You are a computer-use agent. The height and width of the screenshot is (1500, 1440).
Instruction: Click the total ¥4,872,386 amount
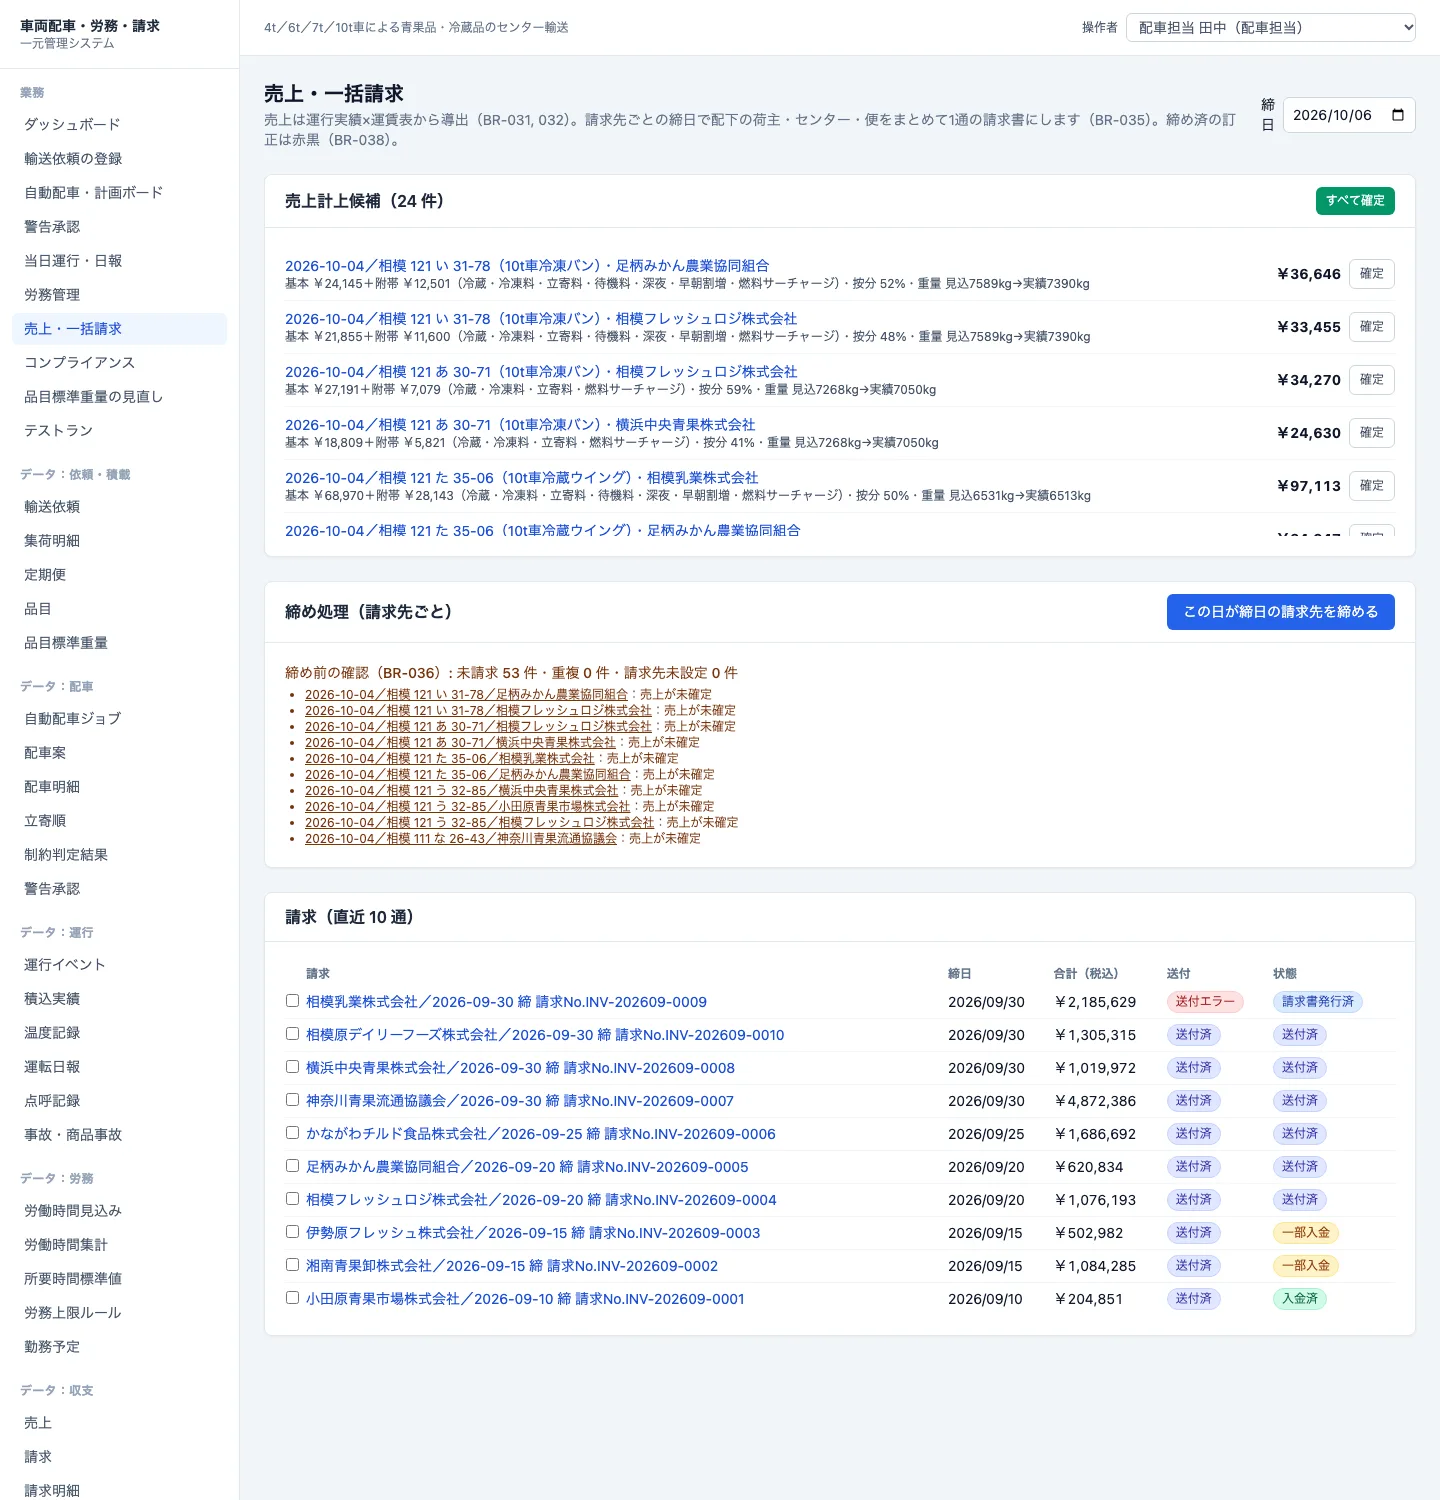[x=1095, y=1101]
